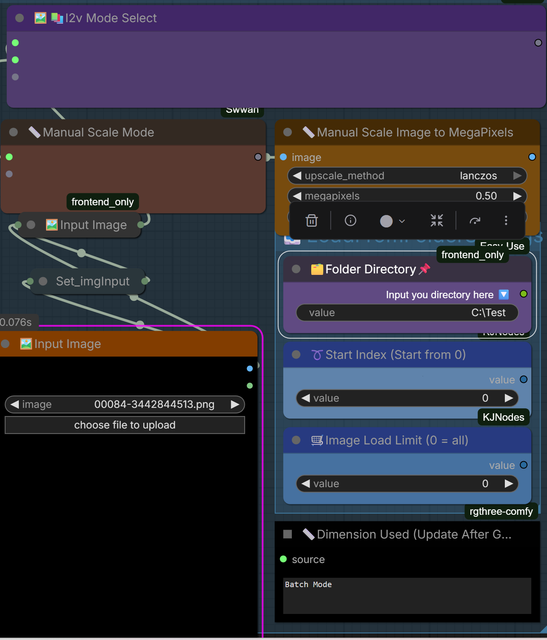The image size is (547, 640).
Task: Toggle collapse dot on Set_imgInput node
Action: coord(42,281)
